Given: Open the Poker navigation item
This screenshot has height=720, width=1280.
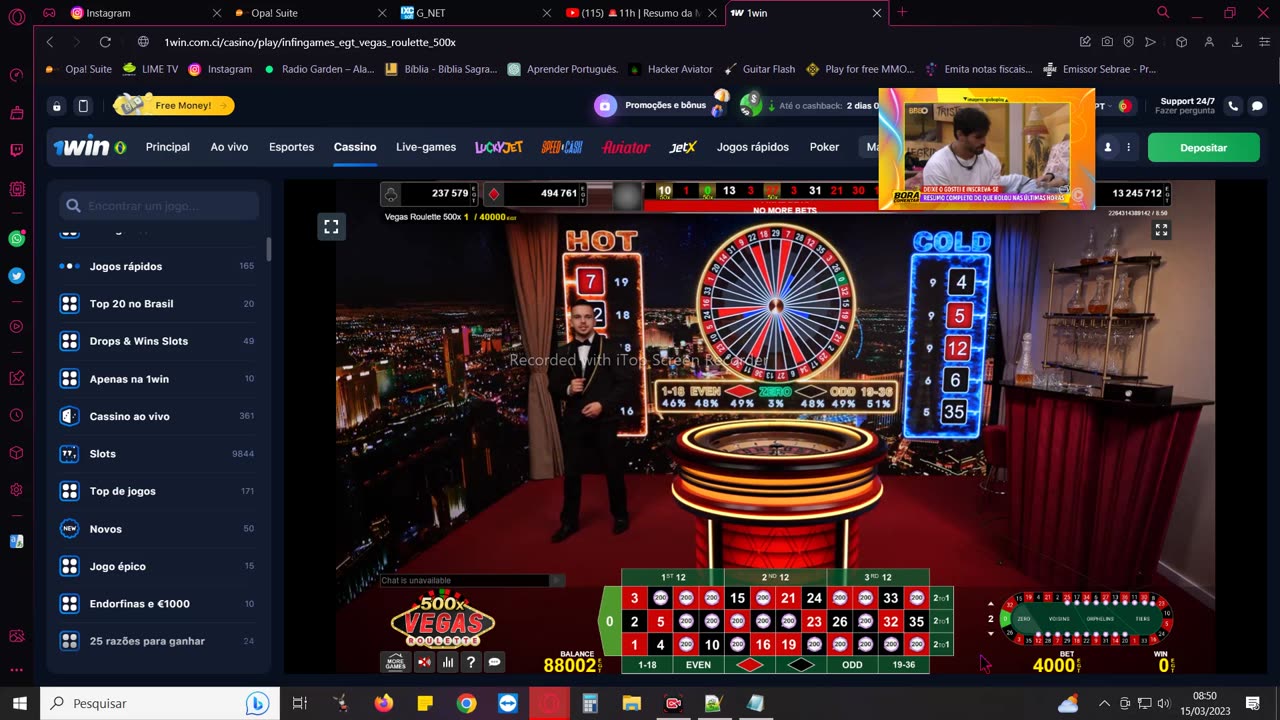Looking at the screenshot, I should point(824,147).
